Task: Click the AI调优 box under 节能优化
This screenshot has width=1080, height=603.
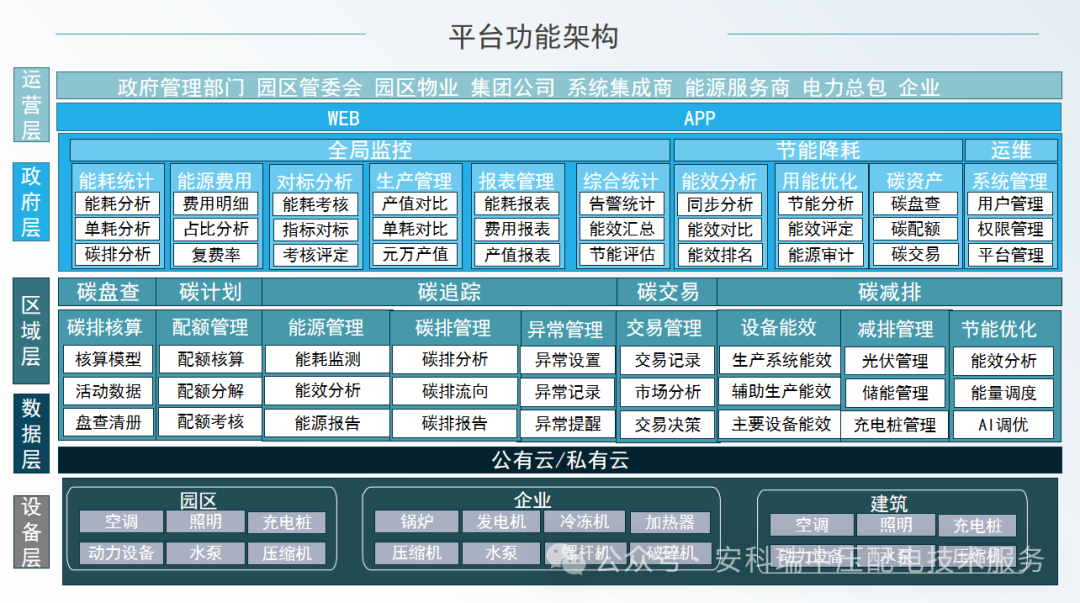Action: tap(1003, 424)
